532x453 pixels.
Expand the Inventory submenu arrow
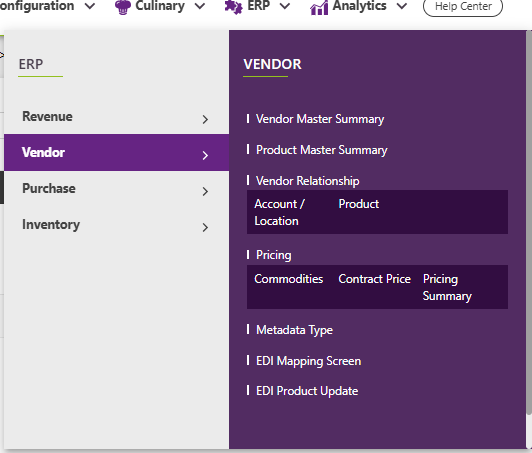(205, 227)
